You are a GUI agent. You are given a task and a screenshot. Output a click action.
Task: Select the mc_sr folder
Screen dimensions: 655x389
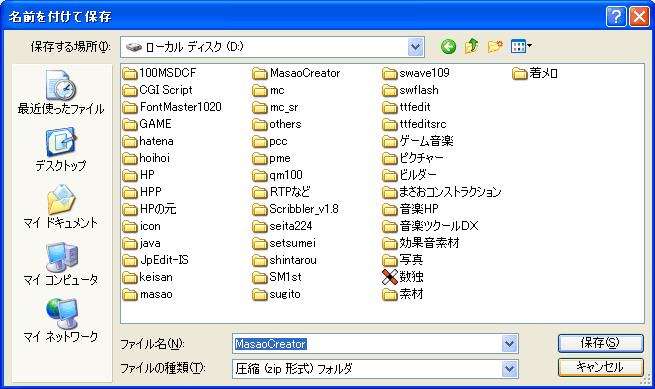click(x=276, y=107)
